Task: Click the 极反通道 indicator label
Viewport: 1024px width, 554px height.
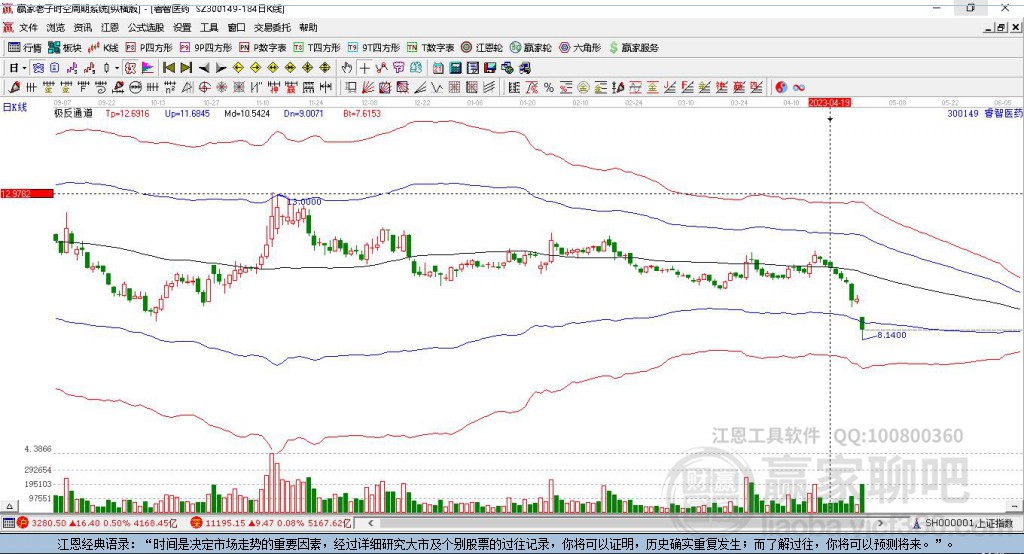Action: point(73,114)
